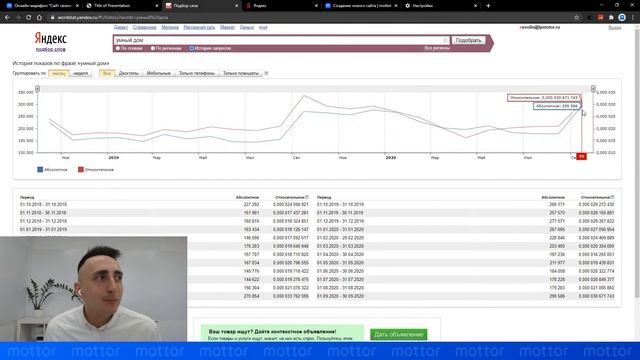Image resolution: width=640 pixels, height=360 pixels.
Task: Open the browser home page icon
Action: (x=39, y=18)
